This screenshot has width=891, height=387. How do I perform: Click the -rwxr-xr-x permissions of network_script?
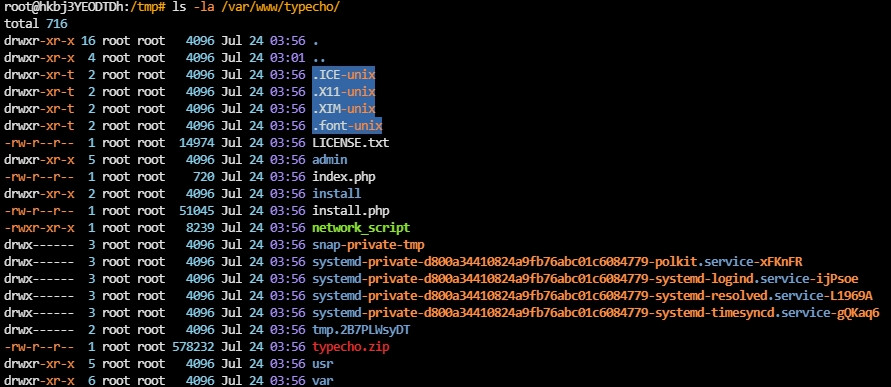point(39,228)
